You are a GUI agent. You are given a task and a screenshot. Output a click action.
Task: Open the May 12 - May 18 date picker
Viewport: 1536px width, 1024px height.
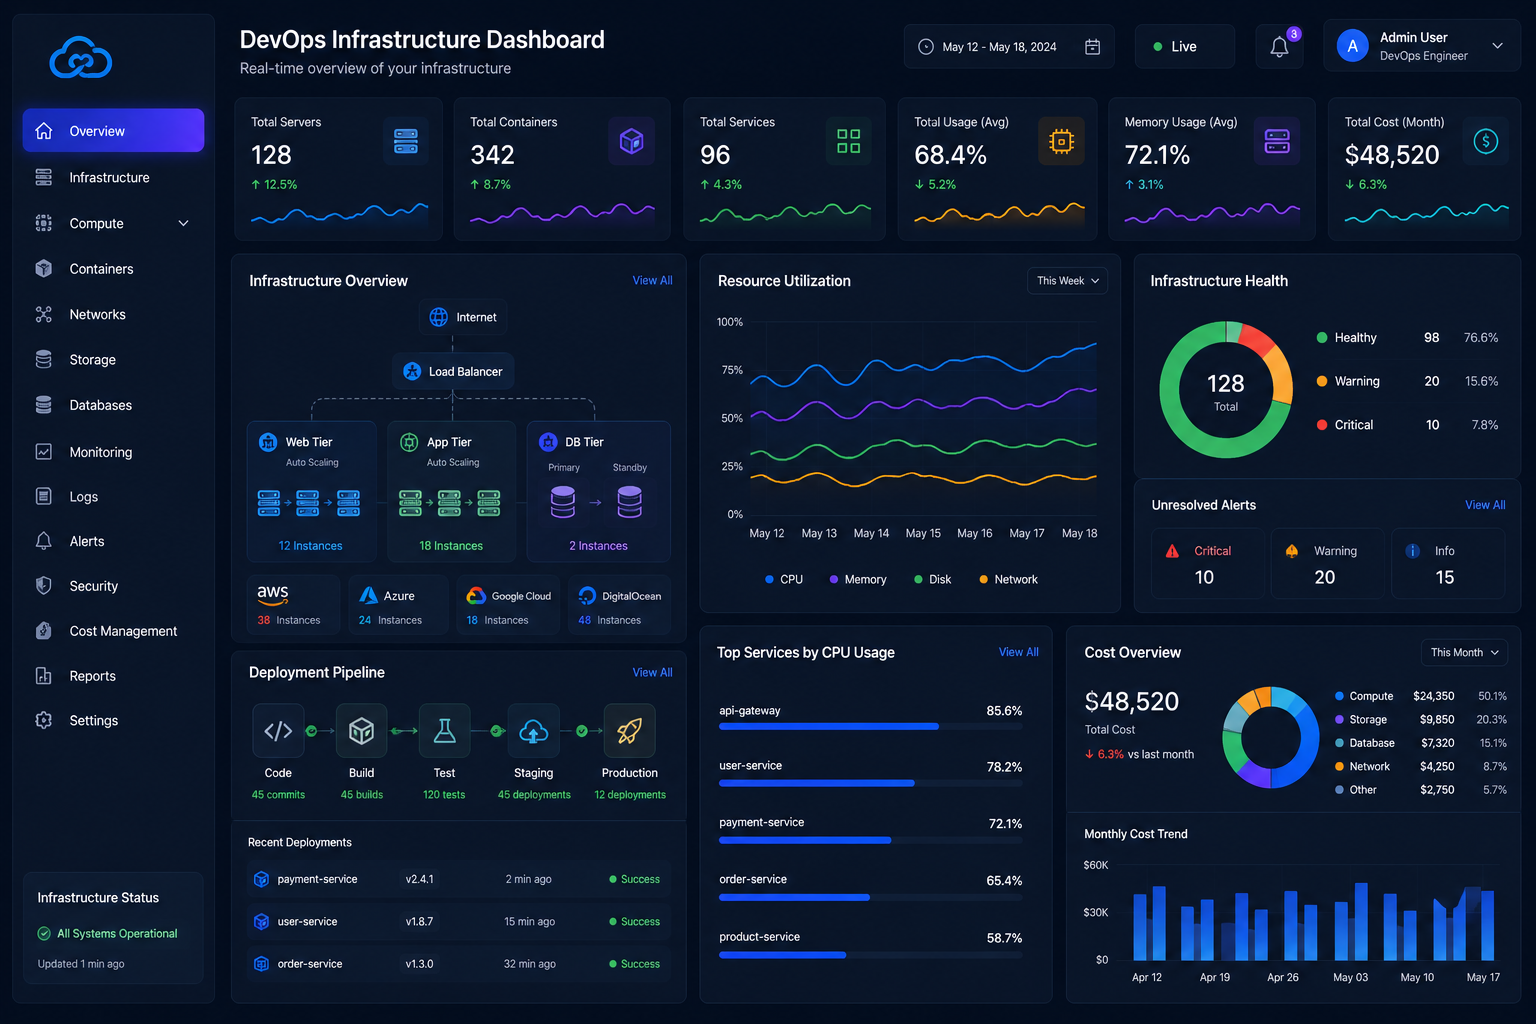1009,47
